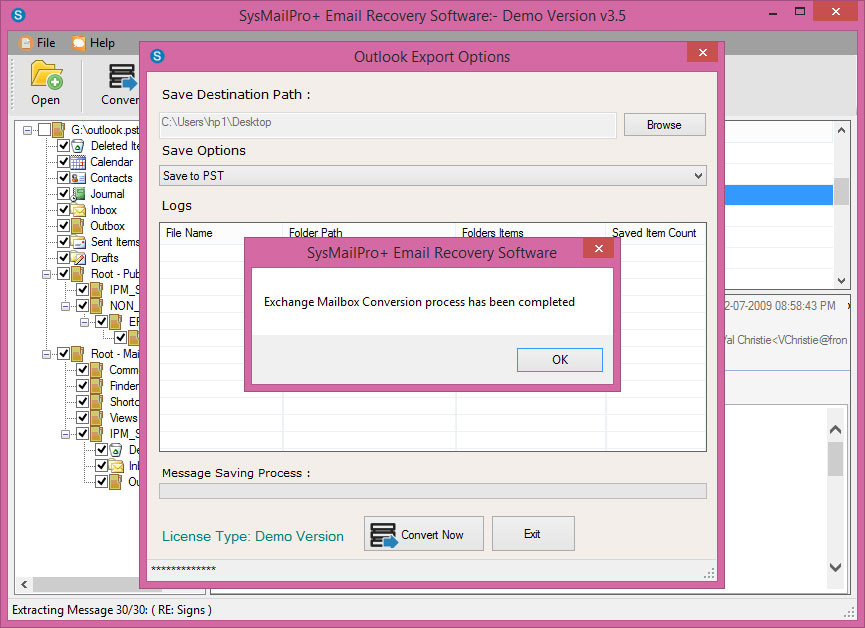Collapse the NON_ subfolder node
This screenshot has width=865, height=628.
pos(65,306)
